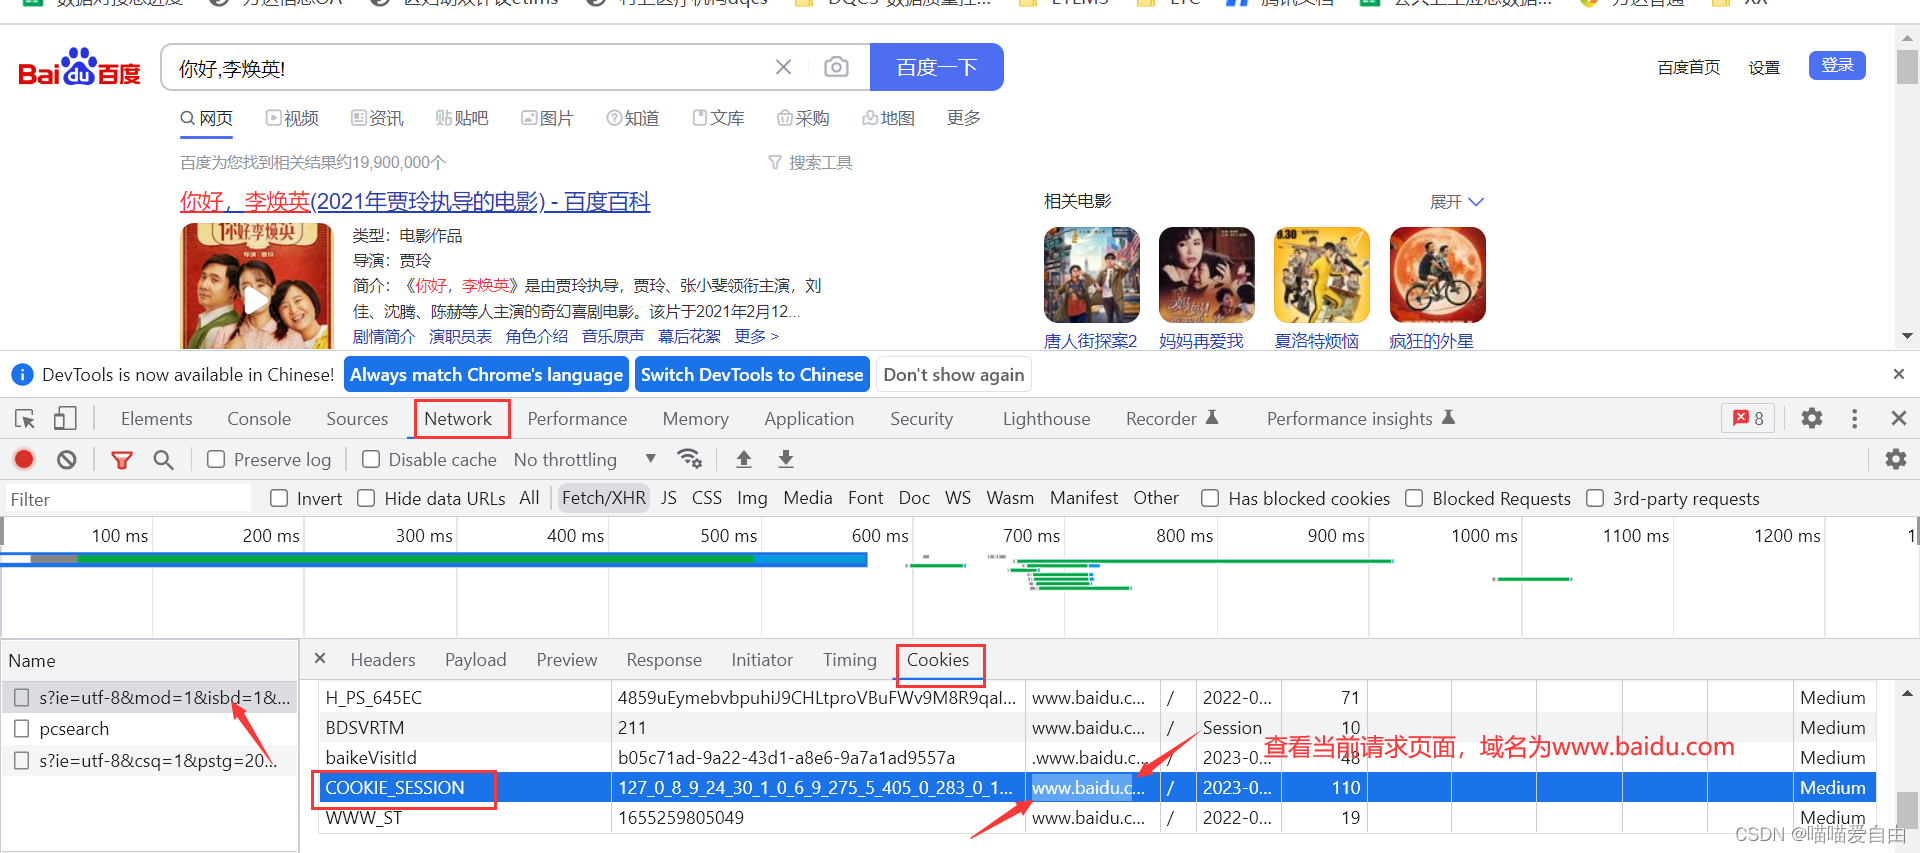The height and width of the screenshot is (853, 1920).
Task: Check 3rd-party requests checkbox
Action: click(x=1595, y=498)
